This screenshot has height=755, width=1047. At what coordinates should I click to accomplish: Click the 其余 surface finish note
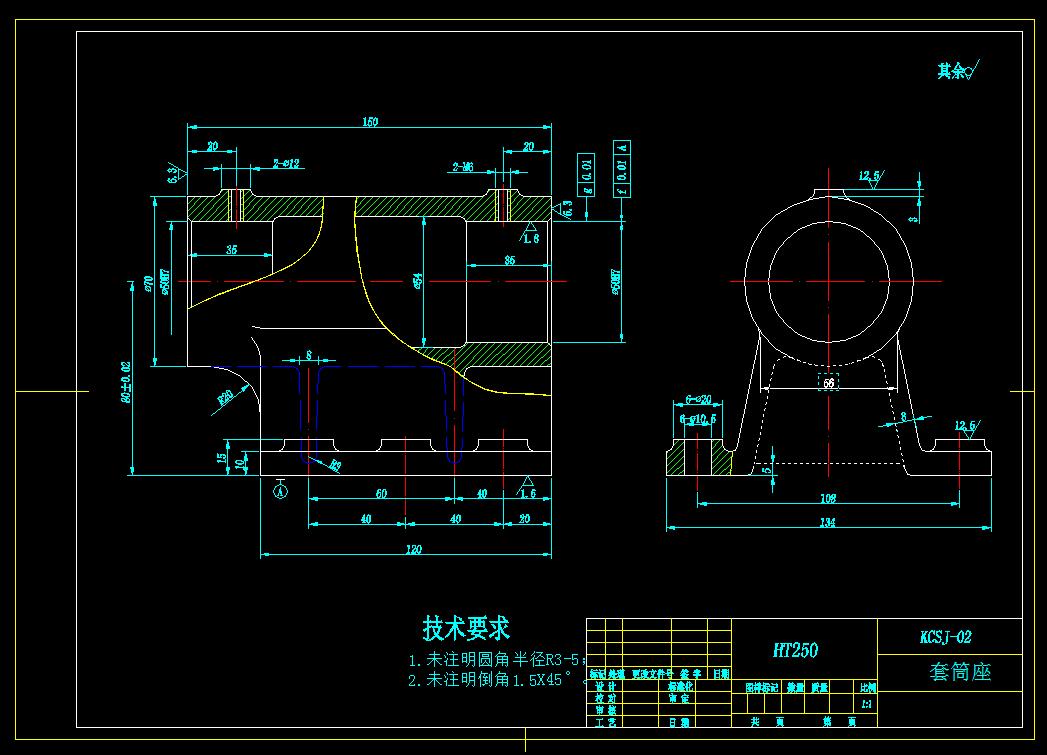(x=958, y=69)
